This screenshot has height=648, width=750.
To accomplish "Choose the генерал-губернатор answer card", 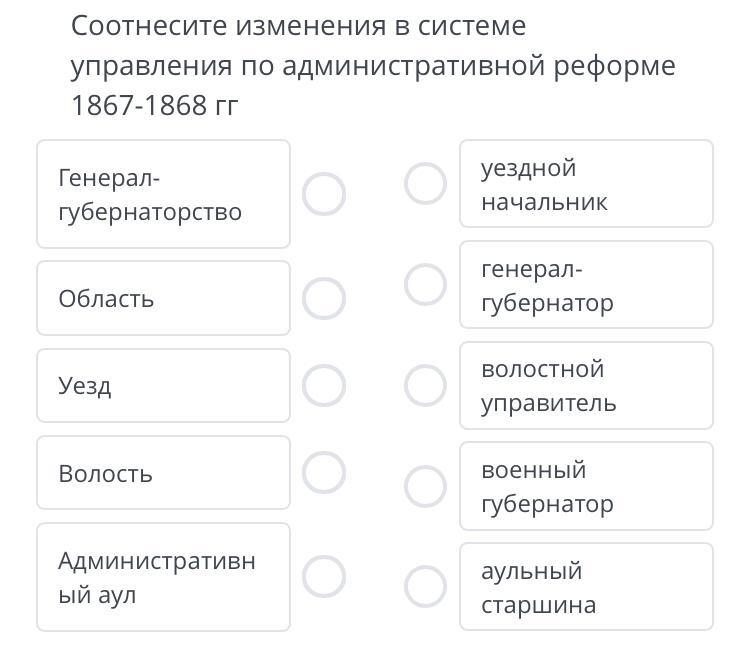I will click(x=586, y=285).
